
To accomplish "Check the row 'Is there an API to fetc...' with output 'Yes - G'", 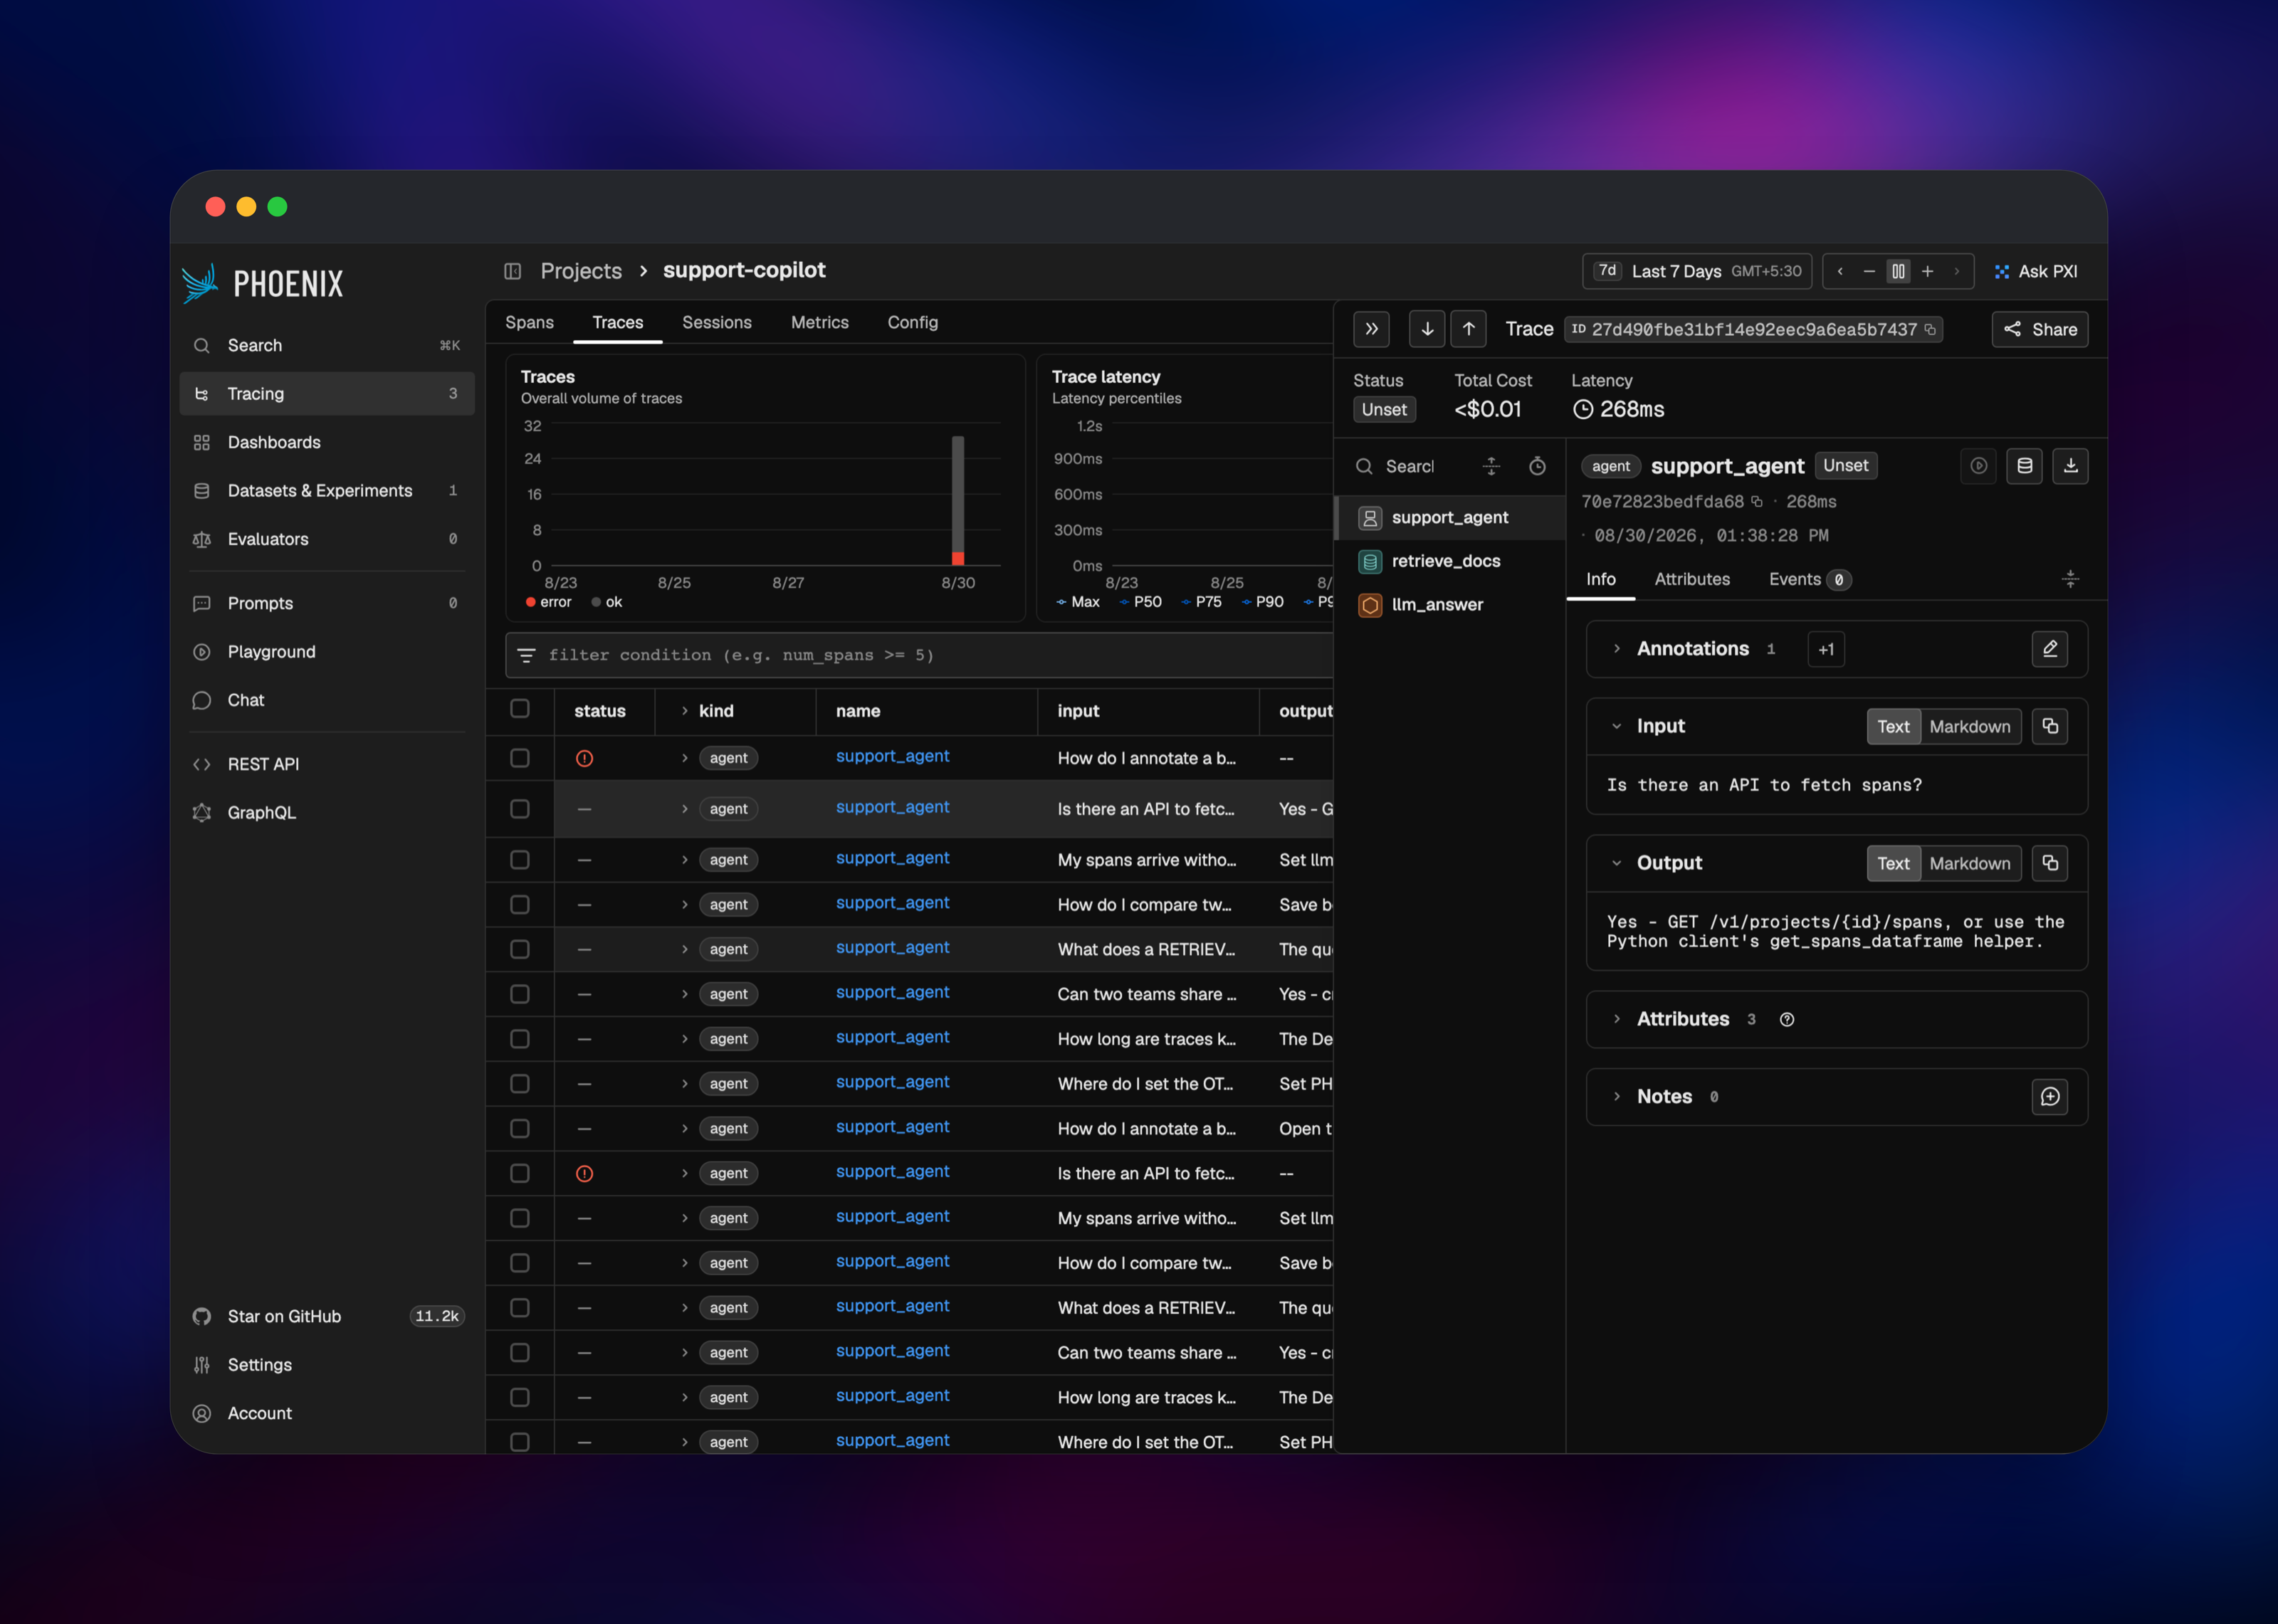I will (x=520, y=808).
